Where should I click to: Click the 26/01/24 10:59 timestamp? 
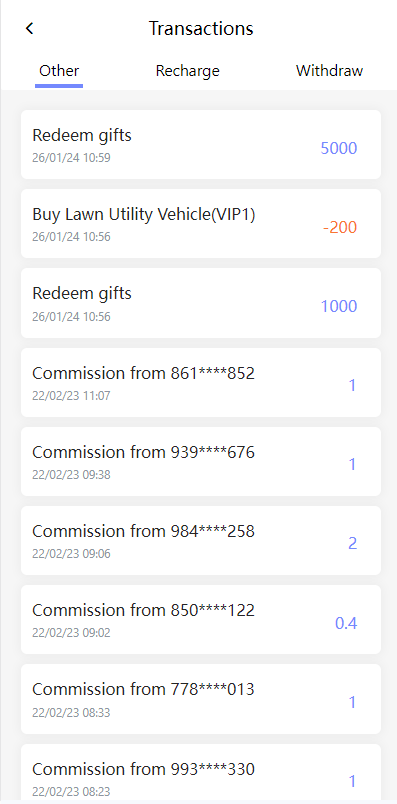pos(71,157)
